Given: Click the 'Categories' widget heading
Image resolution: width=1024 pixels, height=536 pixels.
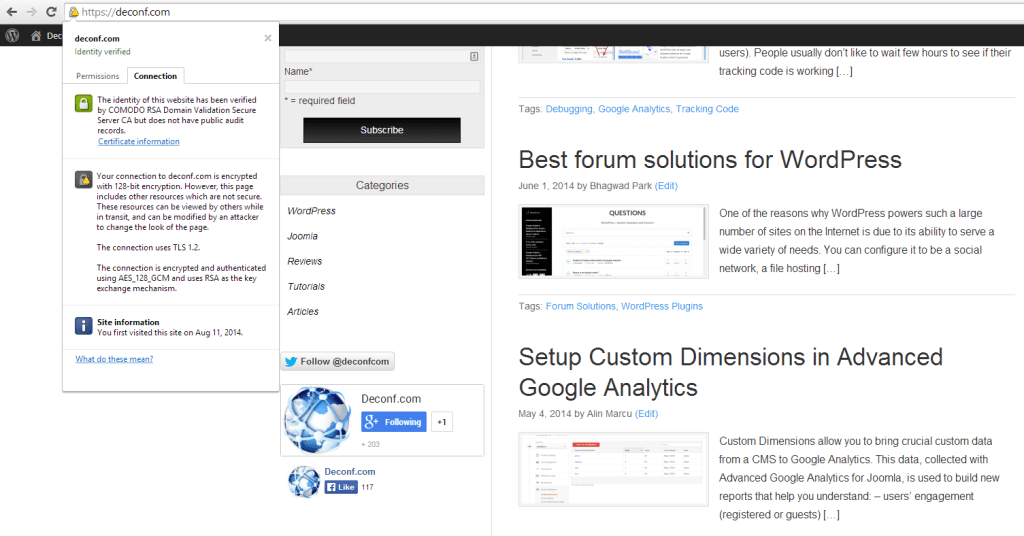Looking at the screenshot, I should pos(382,185).
